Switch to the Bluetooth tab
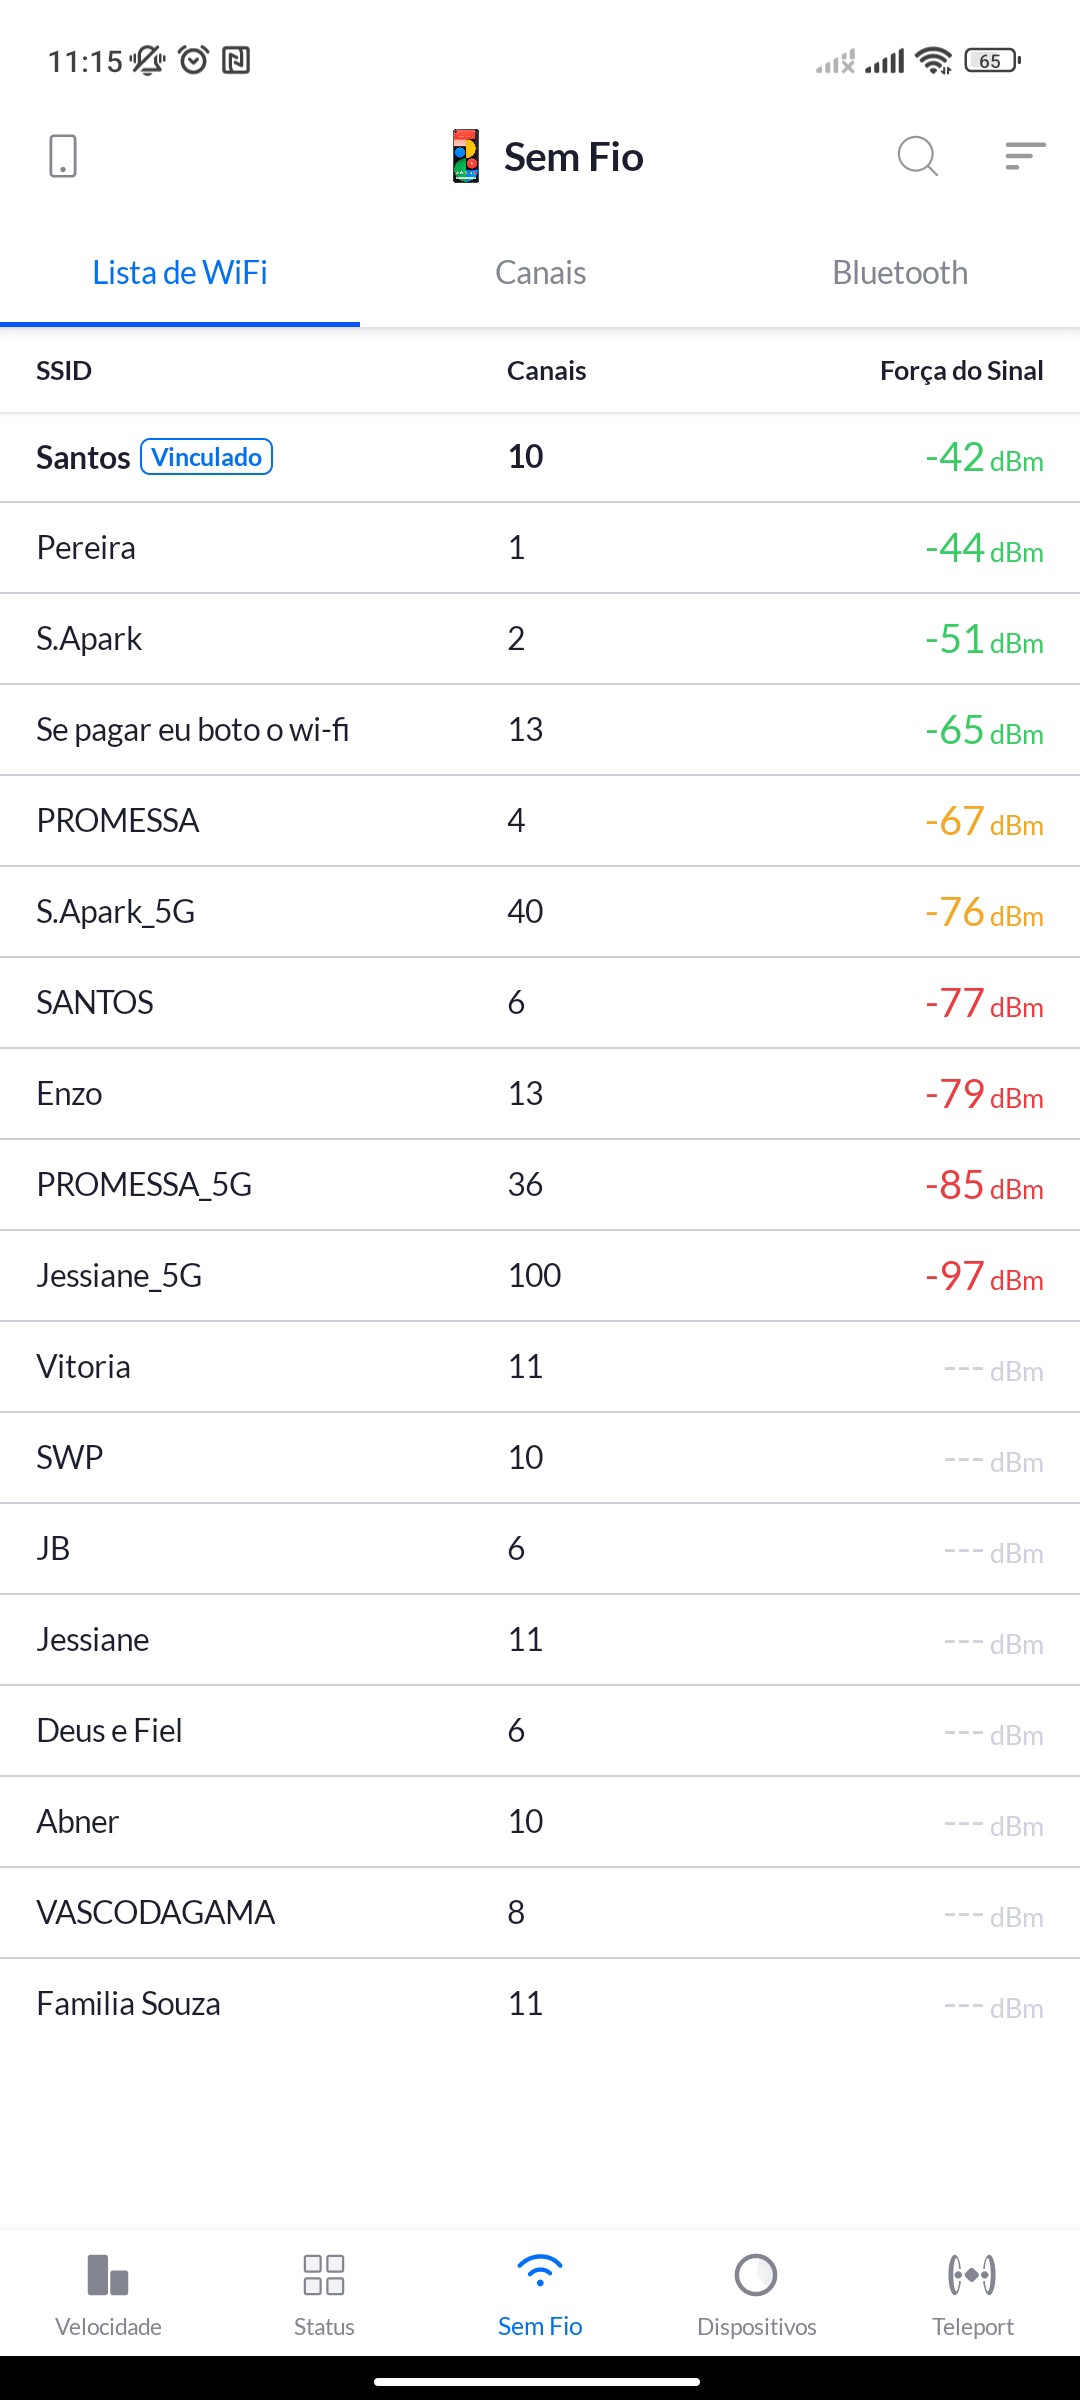1080x2400 pixels. point(900,273)
